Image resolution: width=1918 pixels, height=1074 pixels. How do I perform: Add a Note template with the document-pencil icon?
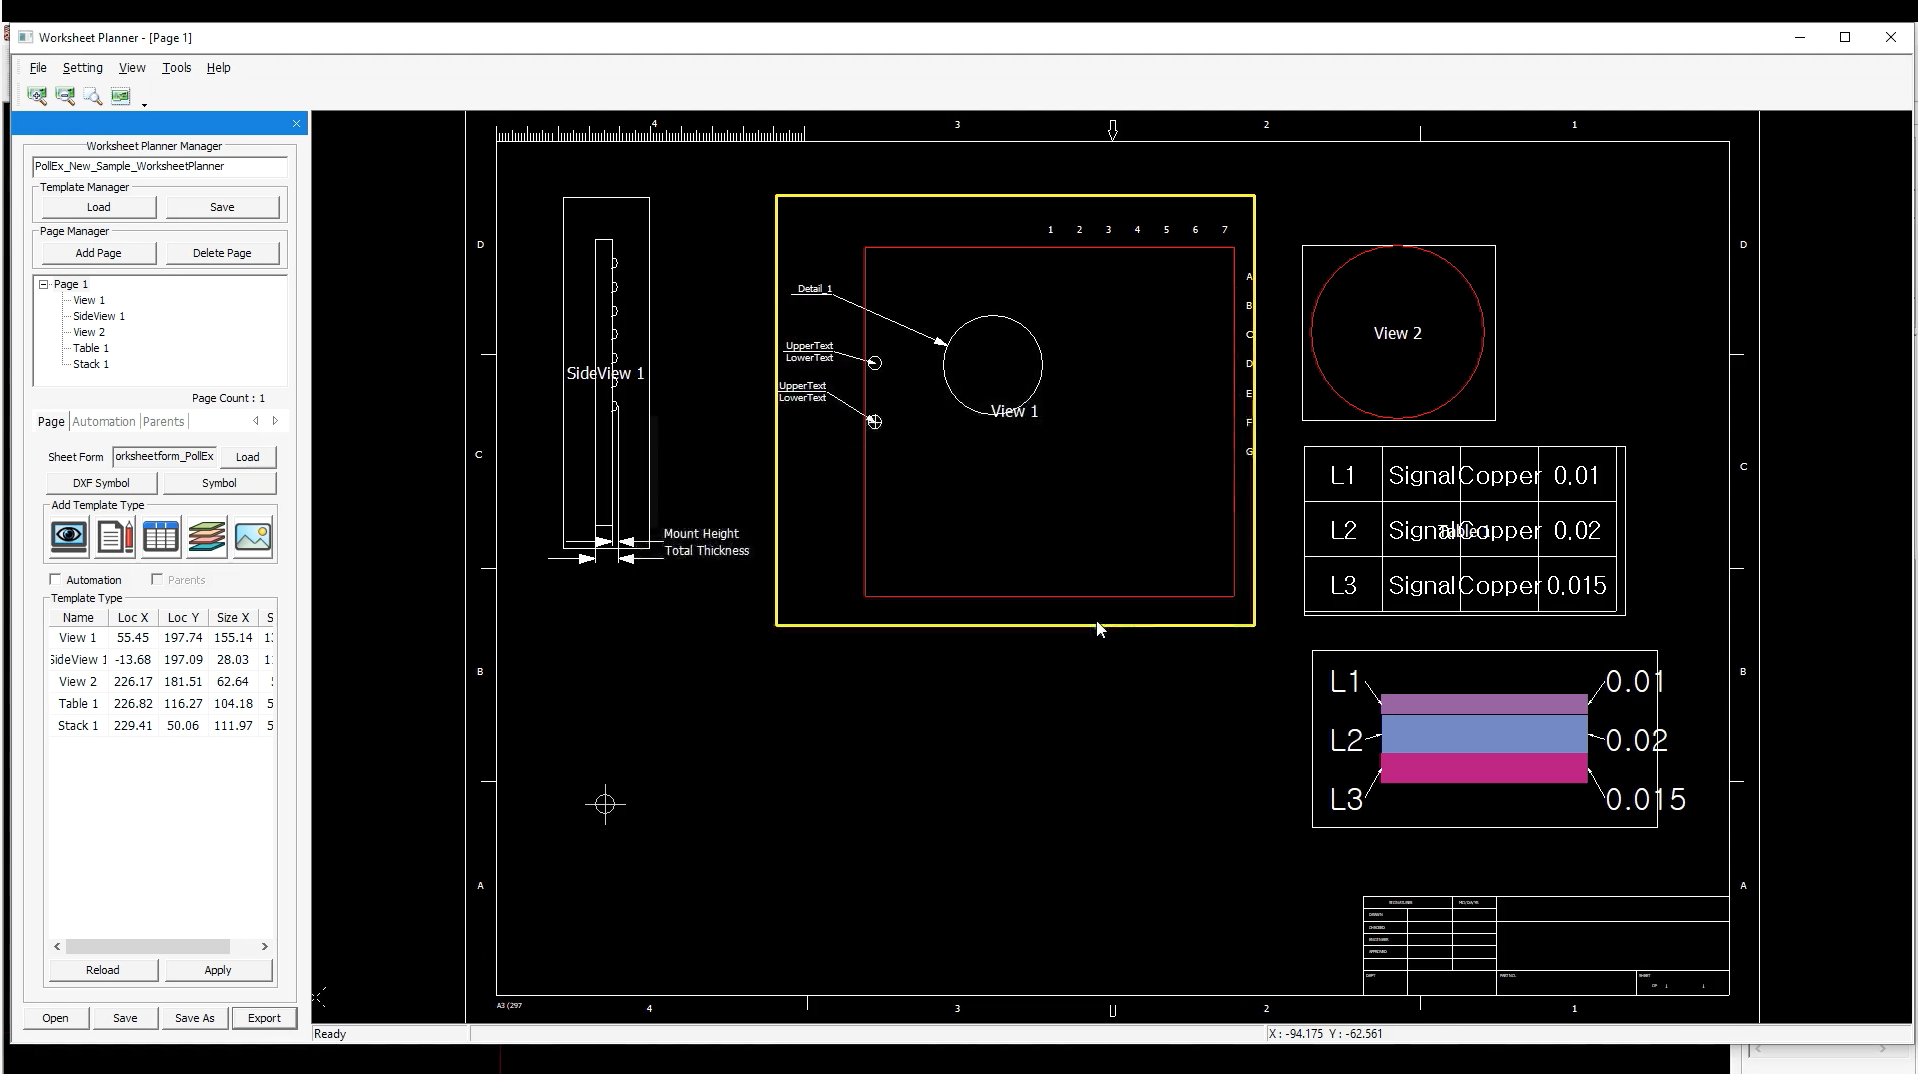[x=114, y=537]
